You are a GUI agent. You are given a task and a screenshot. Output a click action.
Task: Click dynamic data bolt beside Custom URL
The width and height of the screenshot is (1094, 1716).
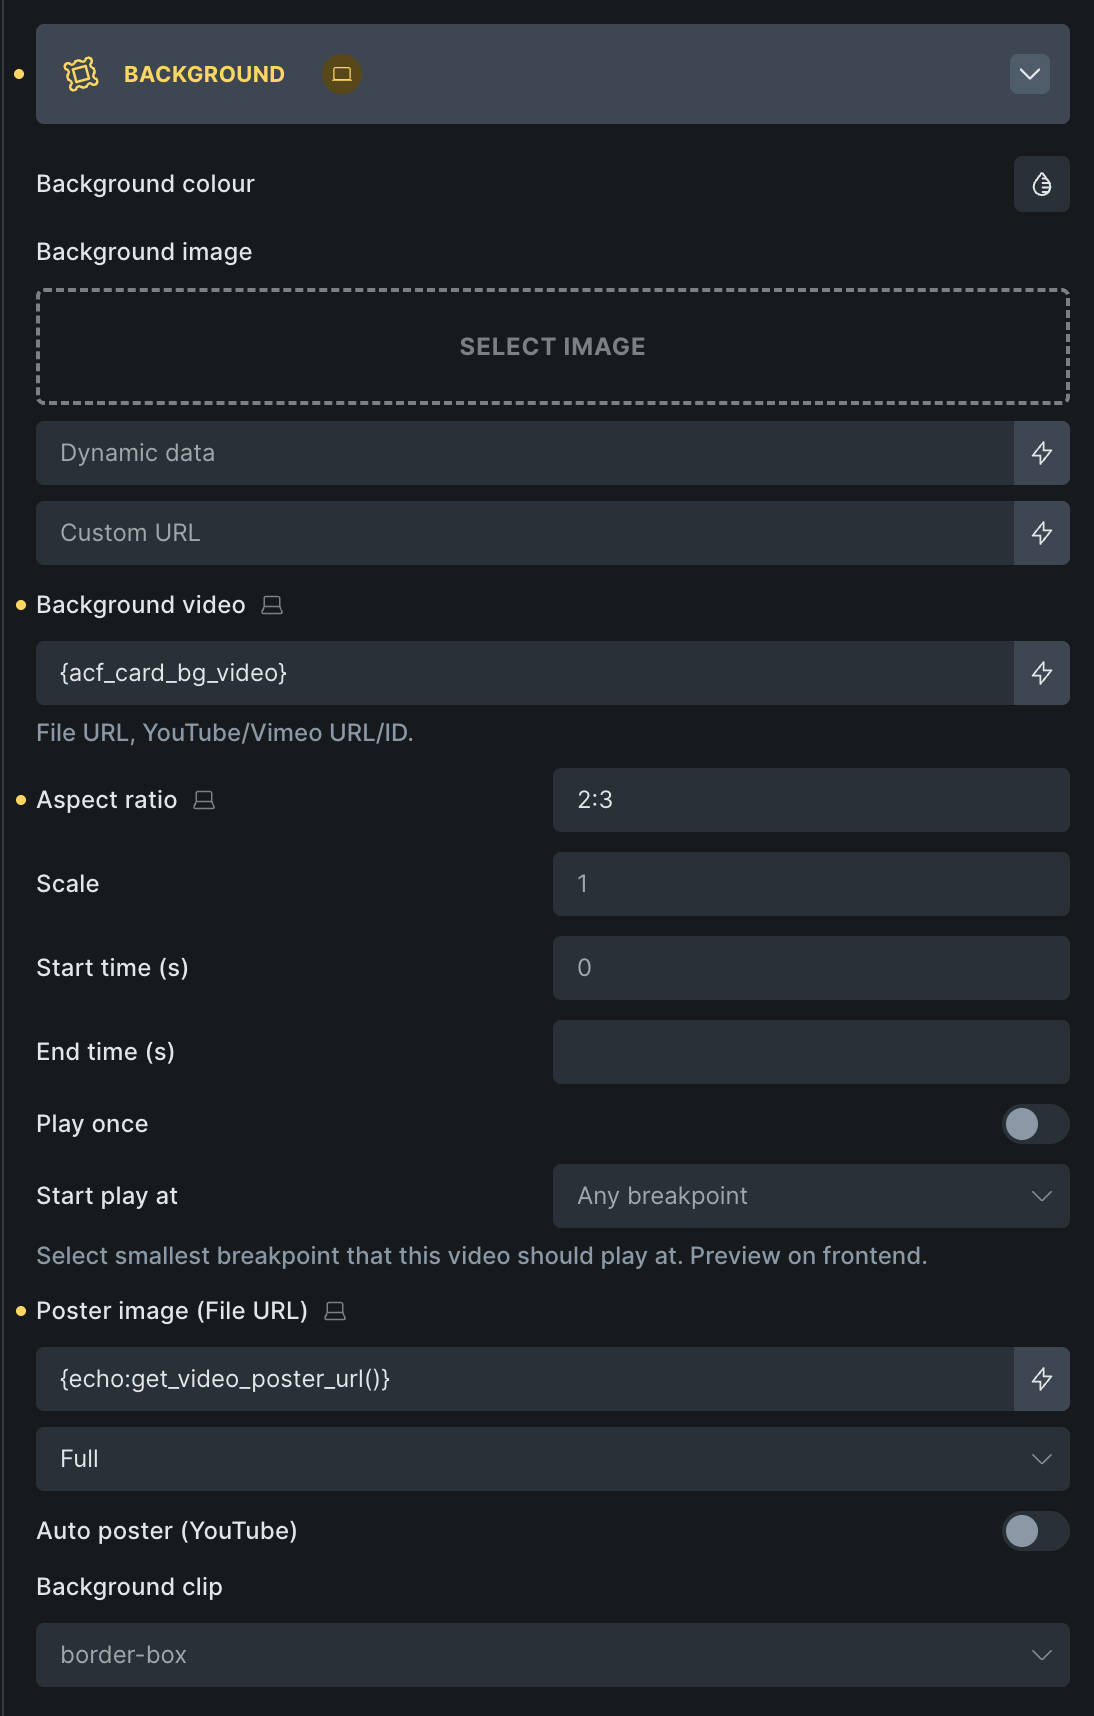1041,533
